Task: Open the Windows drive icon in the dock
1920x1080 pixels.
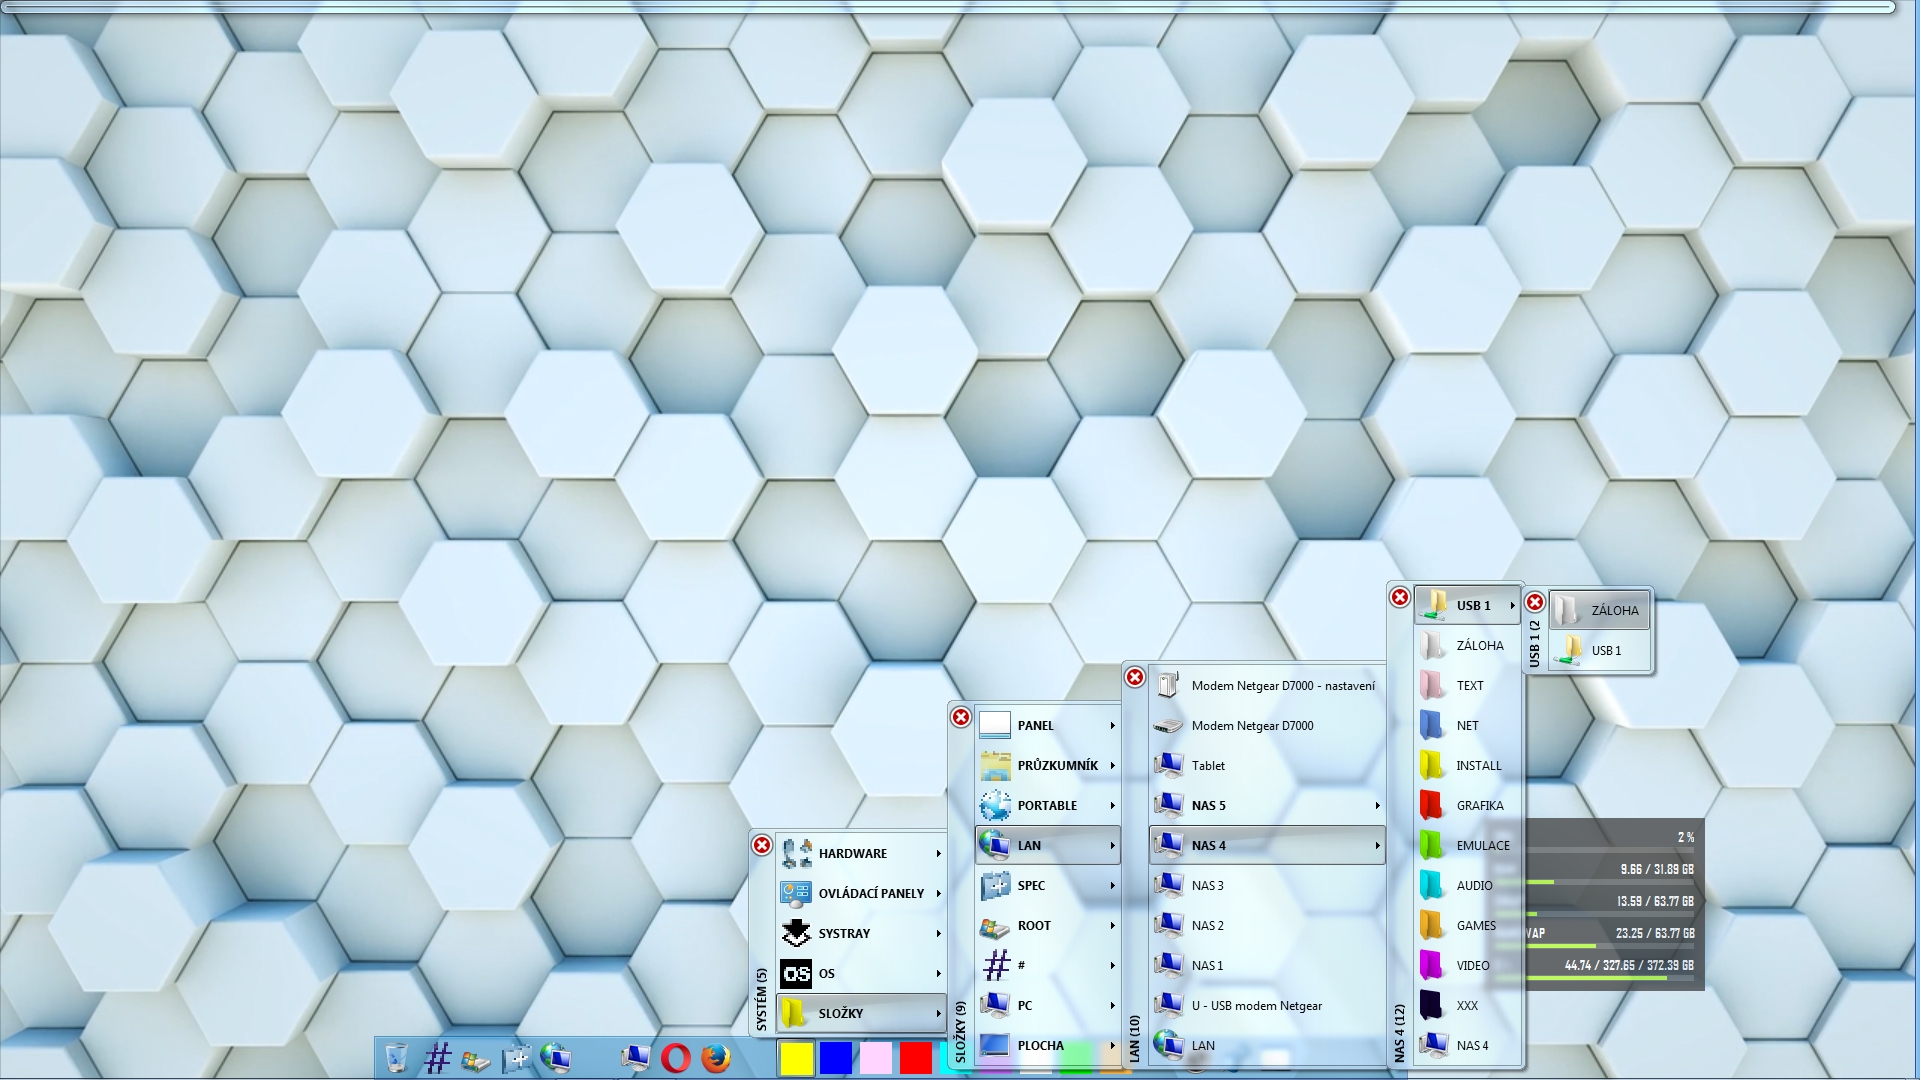Action: tap(475, 1059)
